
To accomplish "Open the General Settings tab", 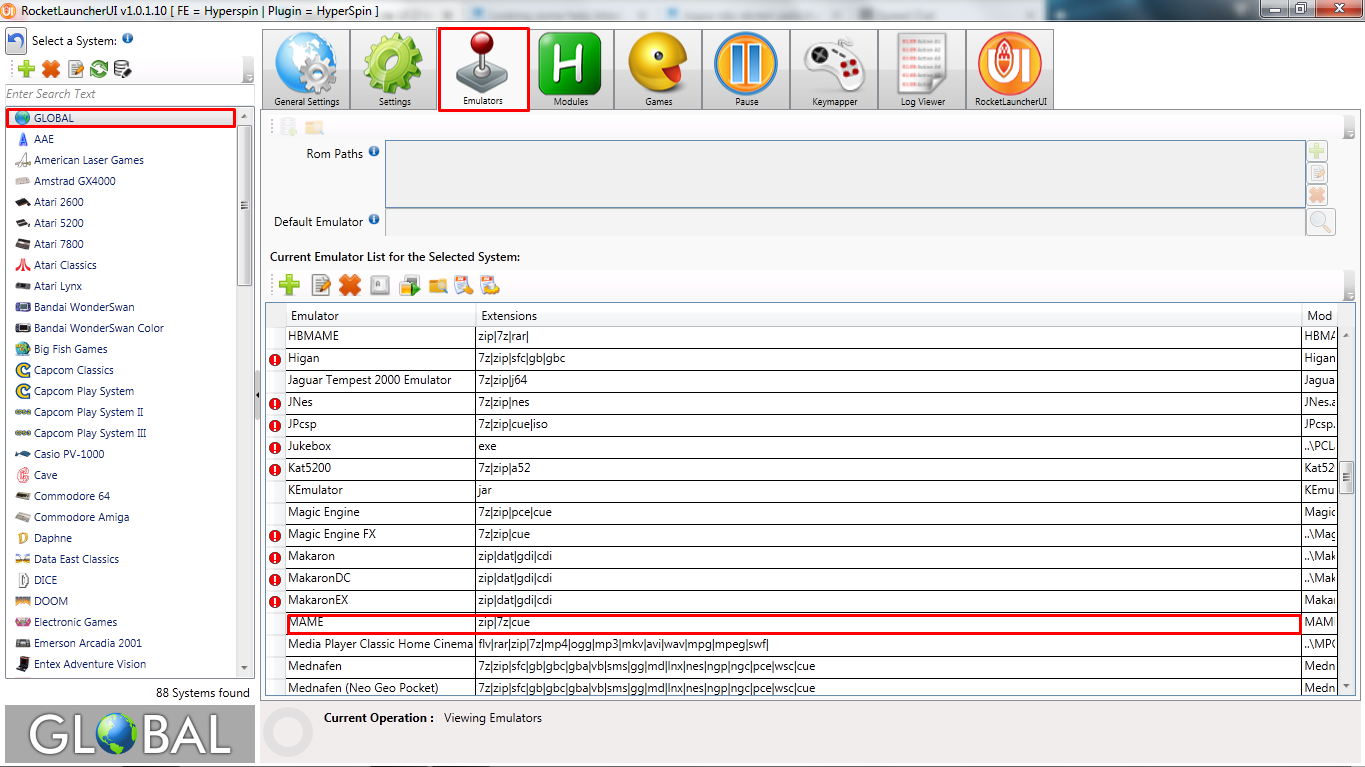I will click(x=306, y=69).
